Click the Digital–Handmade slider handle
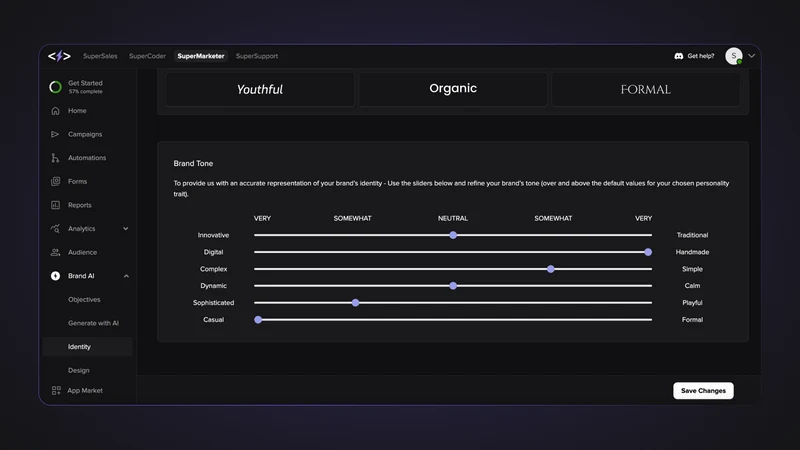800x450 pixels. tap(648, 252)
